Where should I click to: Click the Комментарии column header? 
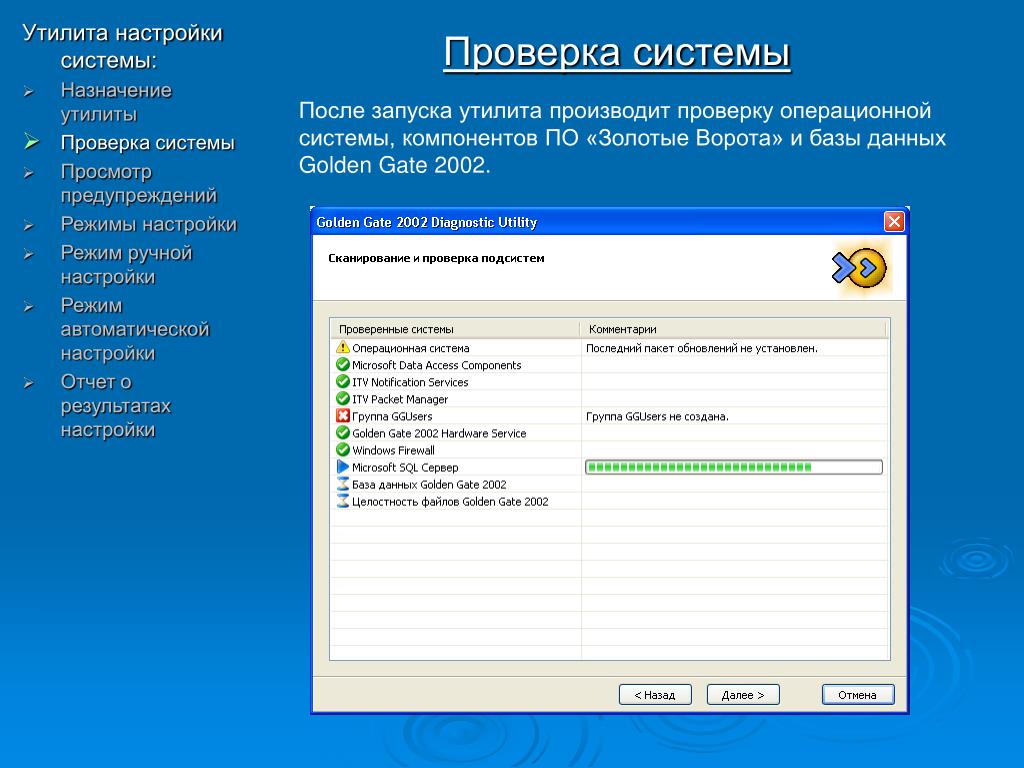coord(733,329)
